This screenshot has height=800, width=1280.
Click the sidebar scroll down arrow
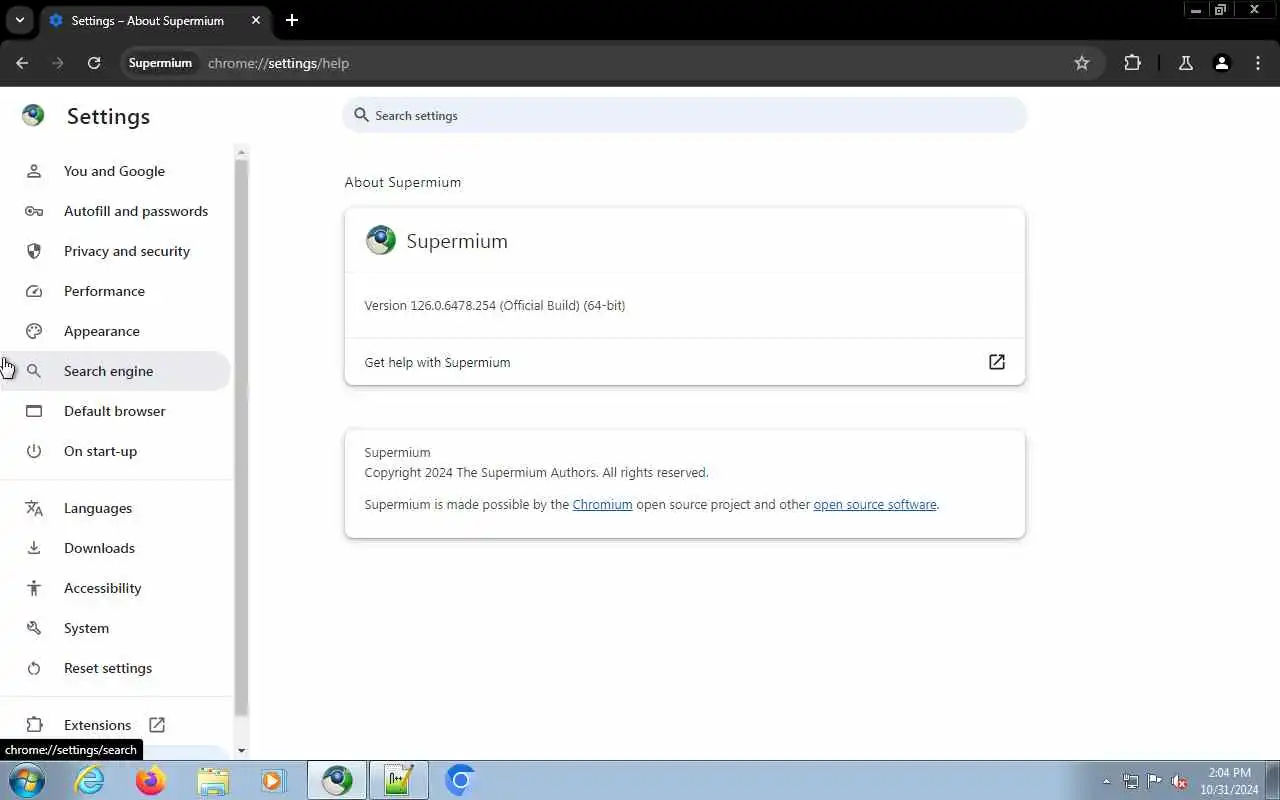pos(241,751)
